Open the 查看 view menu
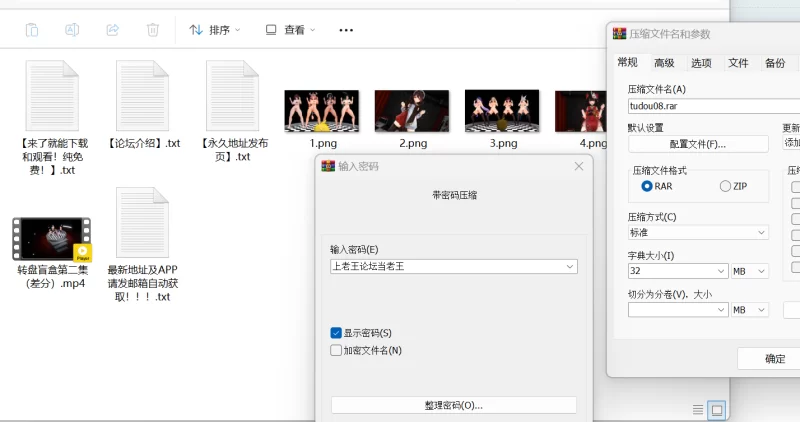The image size is (800, 422). pos(290,30)
